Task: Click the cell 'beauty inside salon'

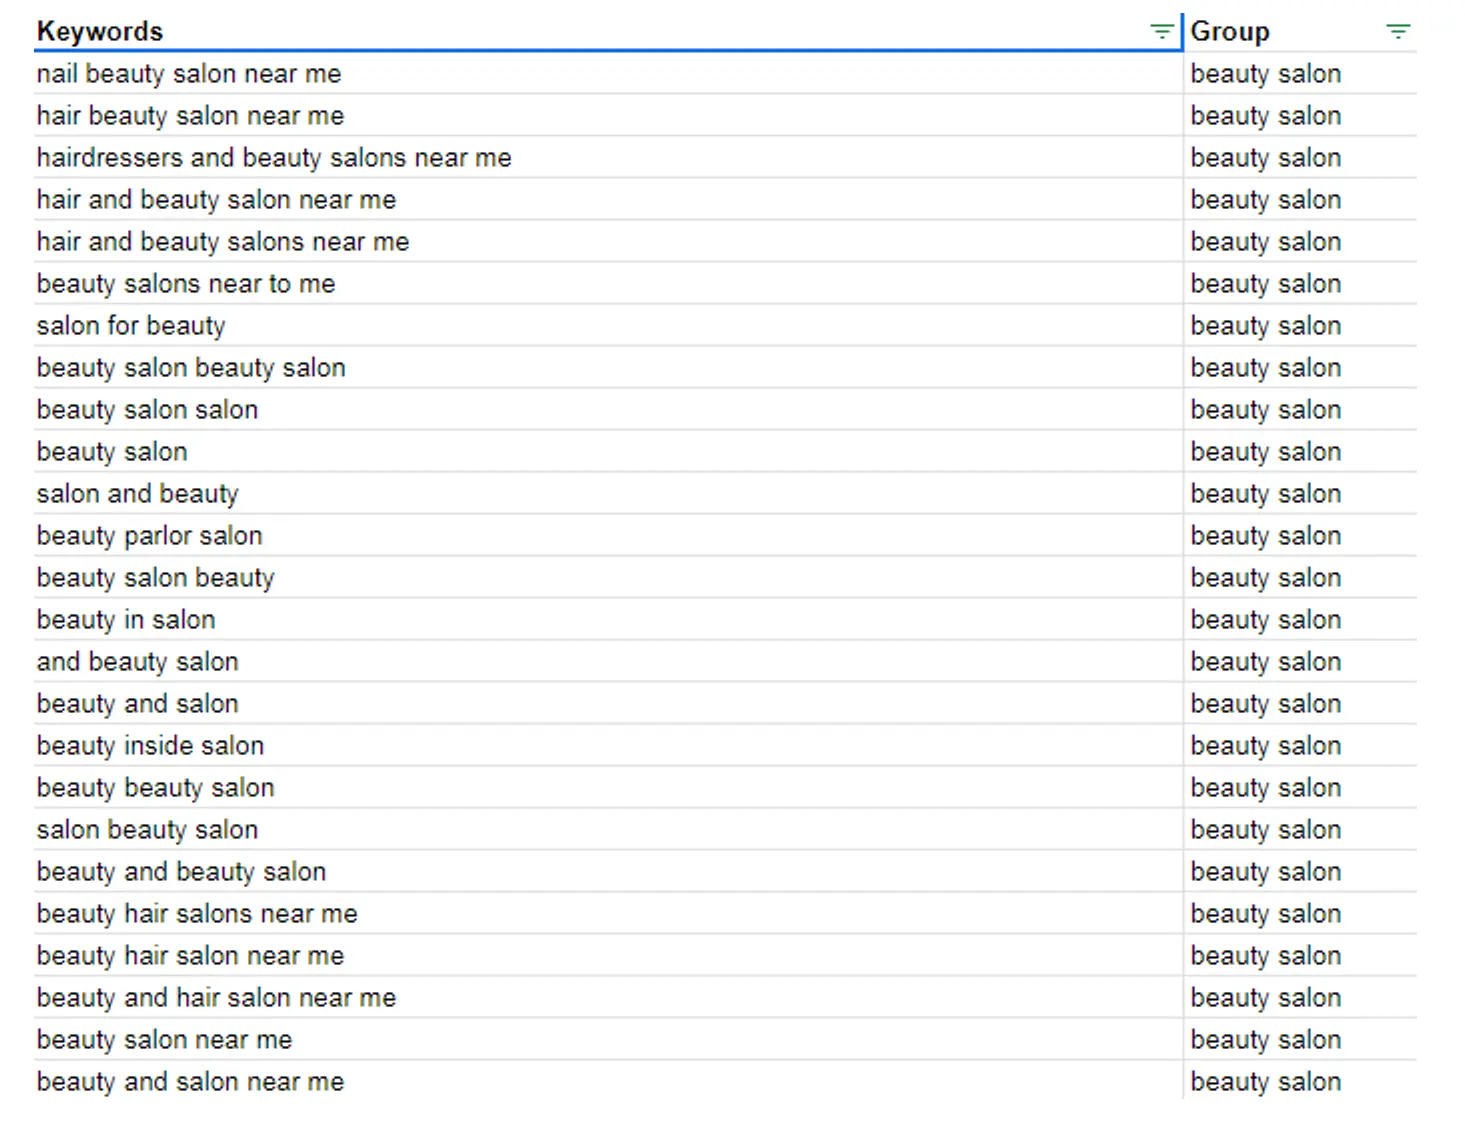Action: click(150, 745)
